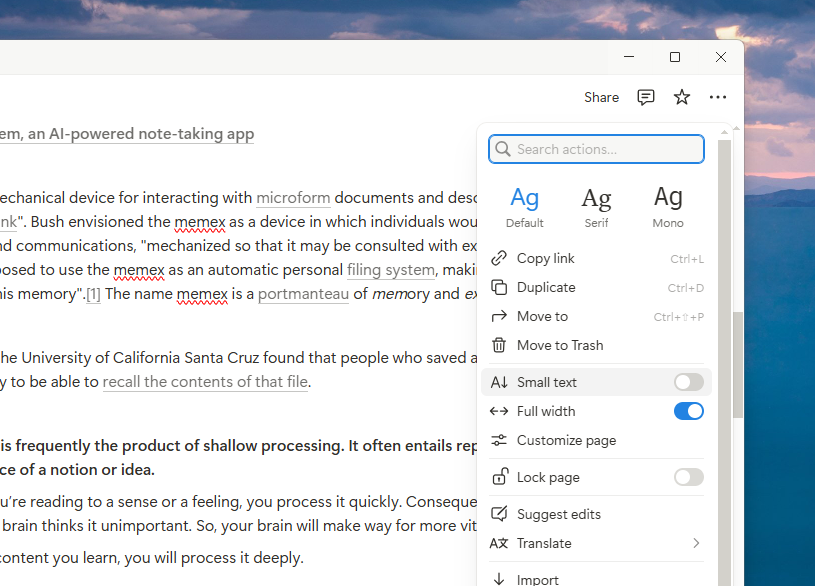Focus the Search actions input field

596,149
